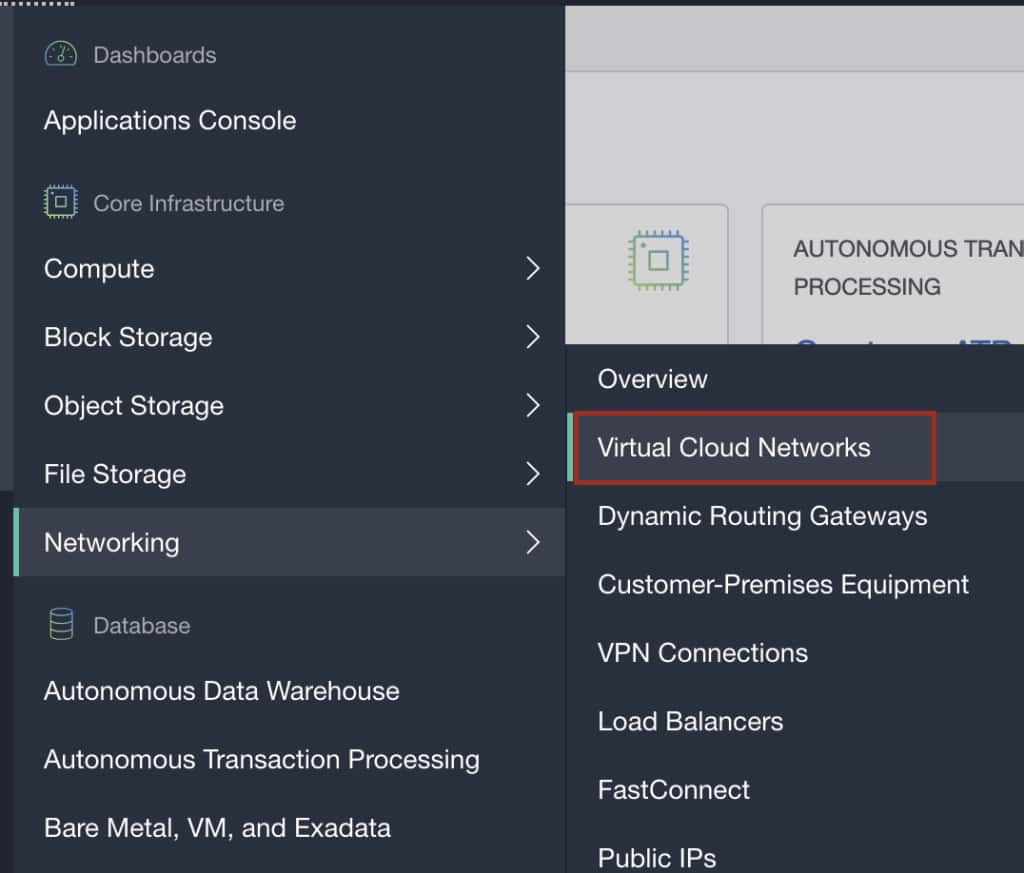Click the compute chip icon on card
This screenshot has width=1024, height=873.
tap(658, 261)
